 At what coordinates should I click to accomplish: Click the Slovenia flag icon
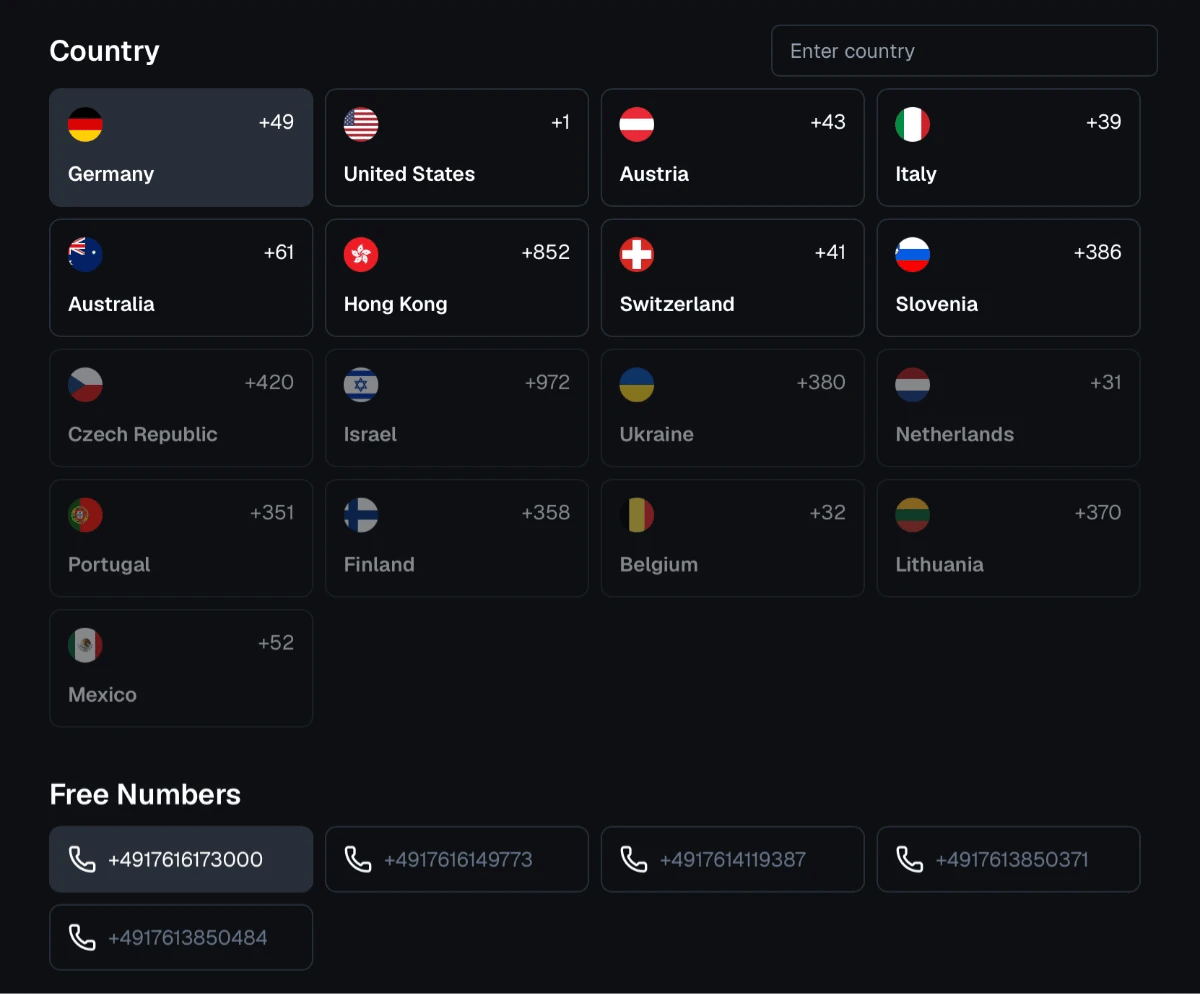(x=913, y=255)
